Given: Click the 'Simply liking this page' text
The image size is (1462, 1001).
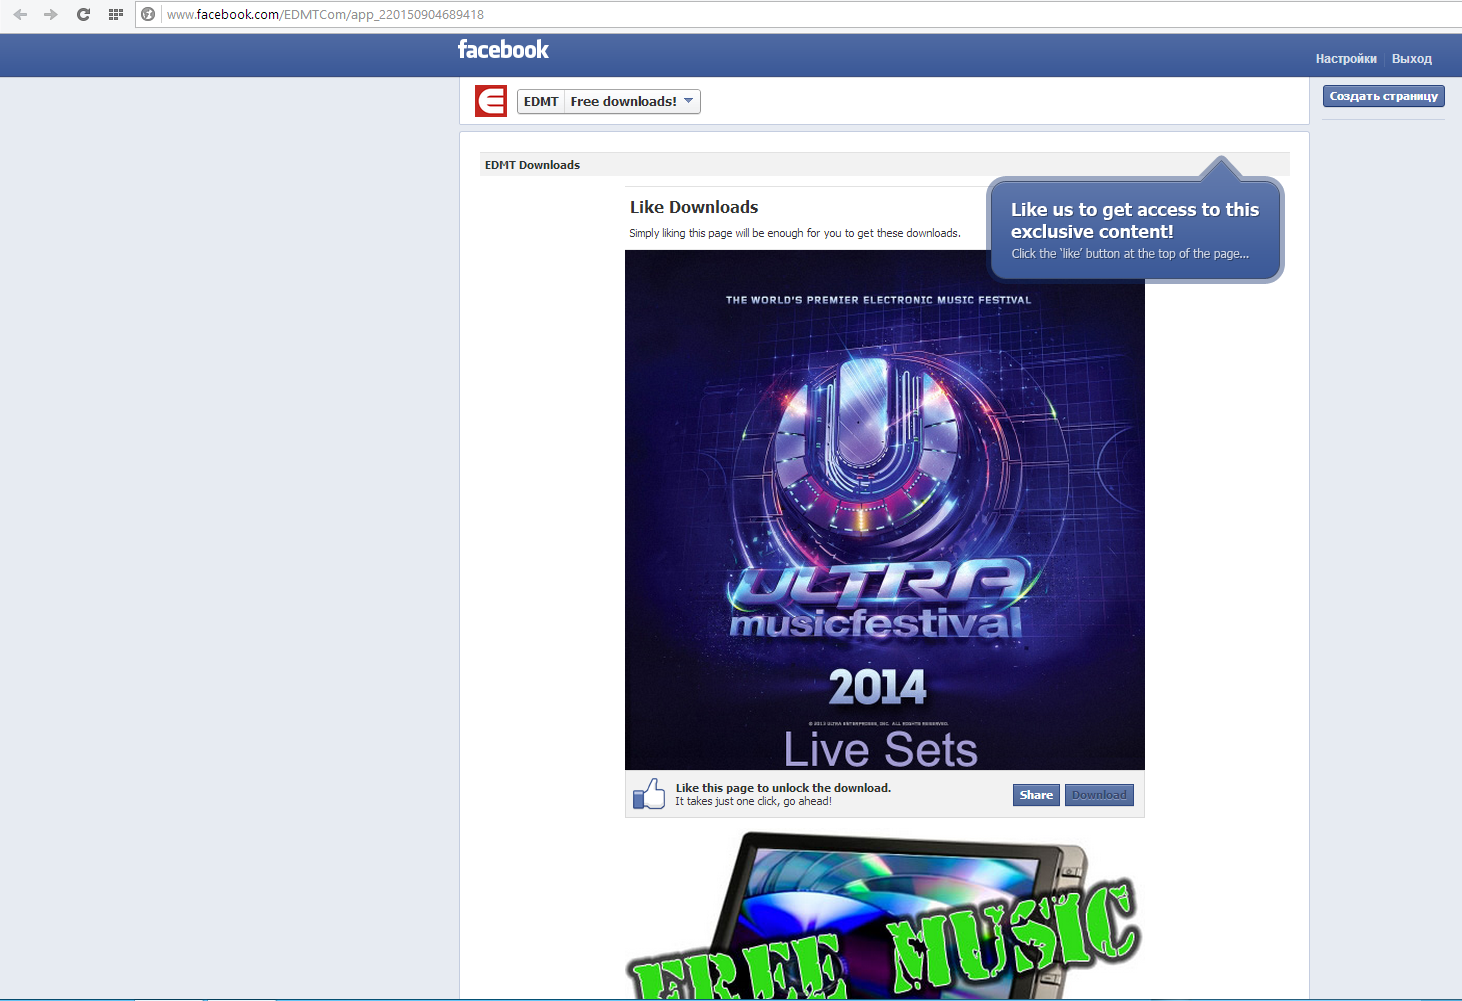Looking at the screenshot, I should (795, 233).
